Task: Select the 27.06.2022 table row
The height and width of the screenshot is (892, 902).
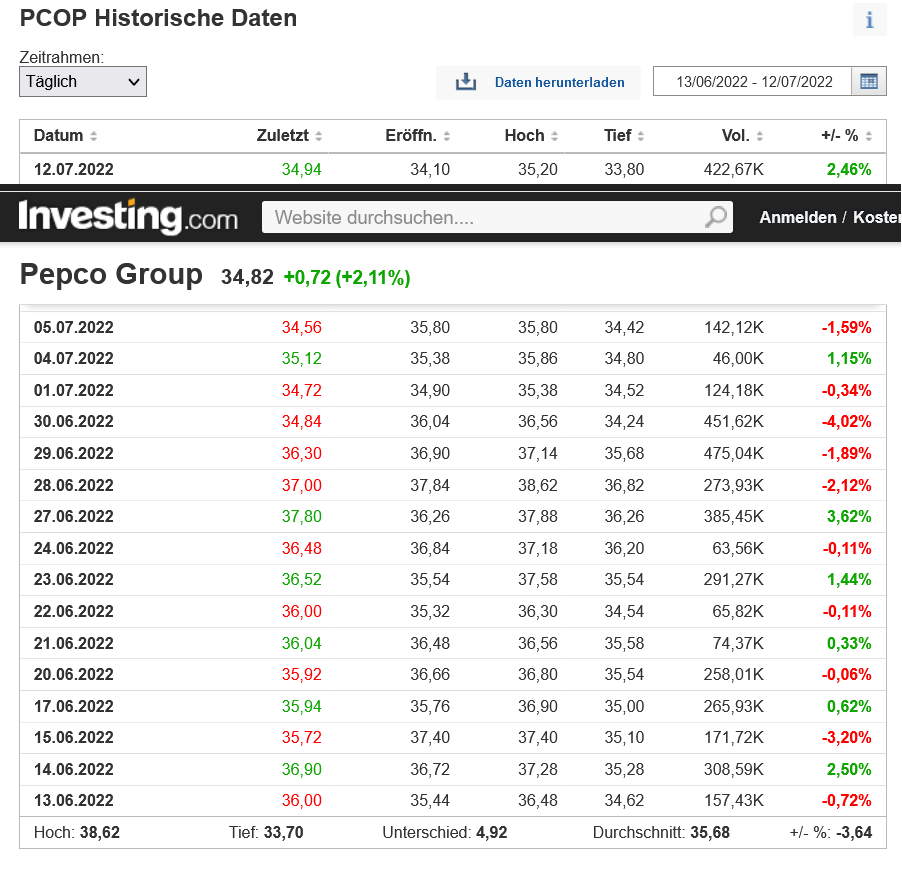Action: pos(452,517)
